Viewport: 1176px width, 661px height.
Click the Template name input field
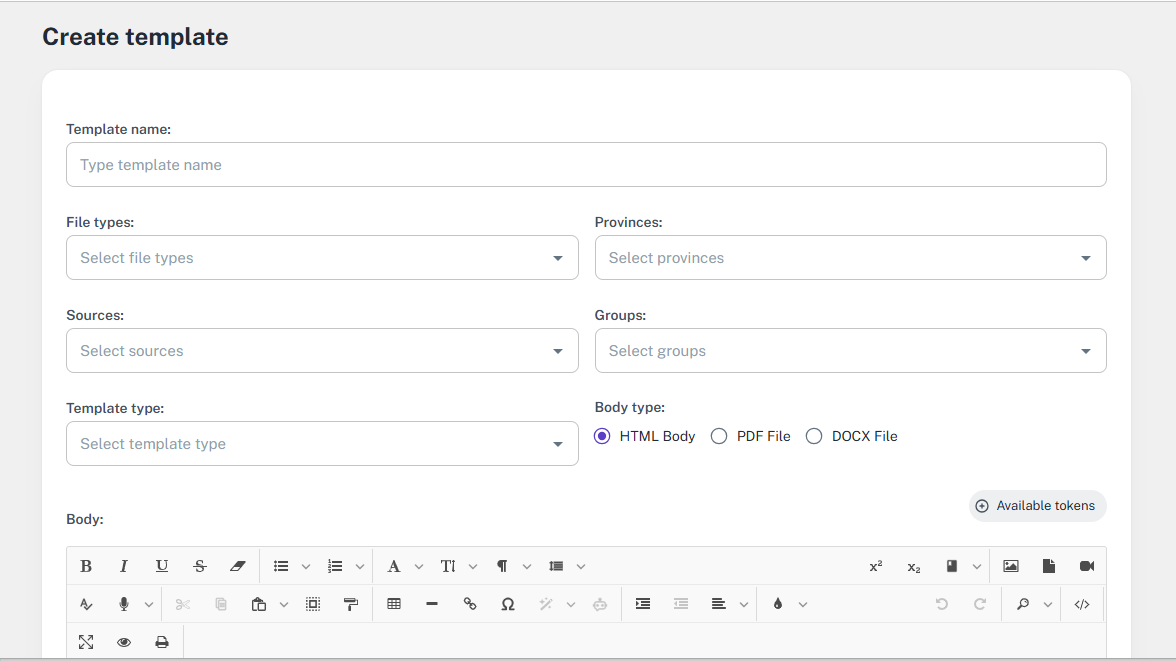pyautogui.click(x=586, y=165)
